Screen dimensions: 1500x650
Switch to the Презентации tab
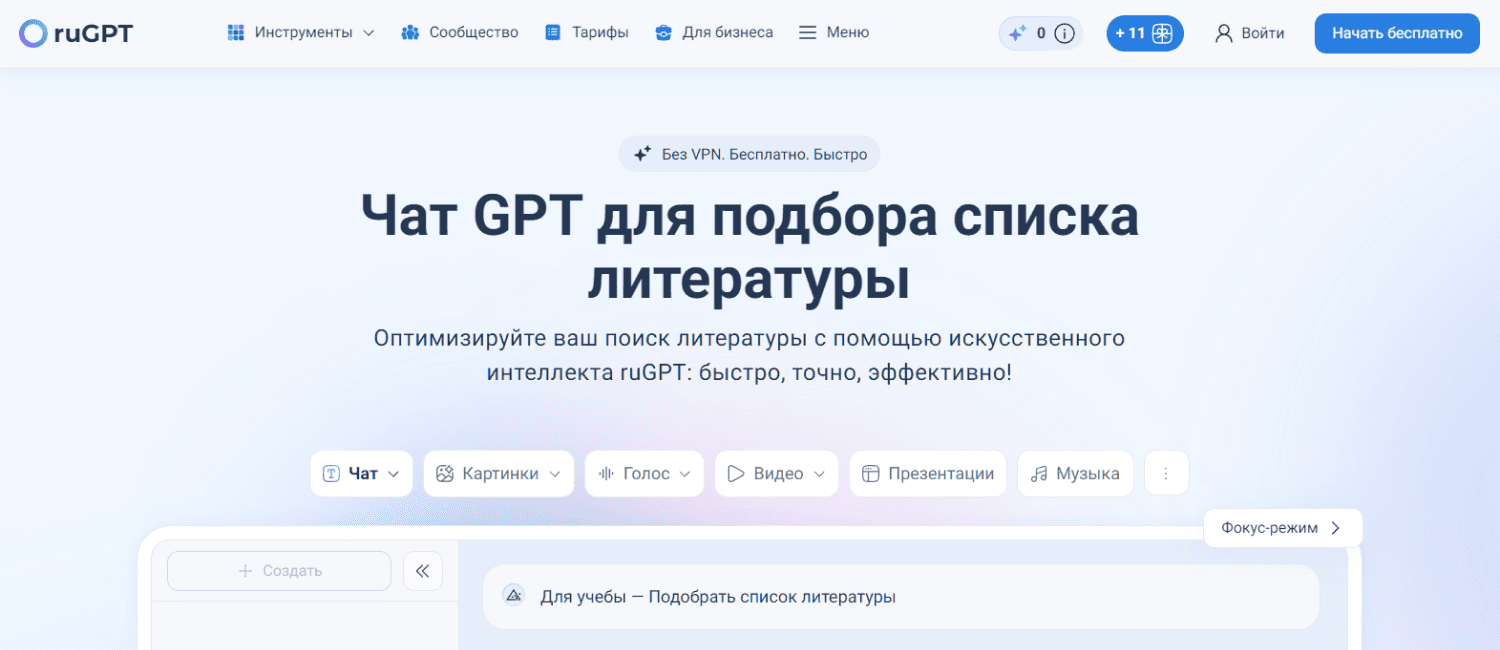pos(928,473)
